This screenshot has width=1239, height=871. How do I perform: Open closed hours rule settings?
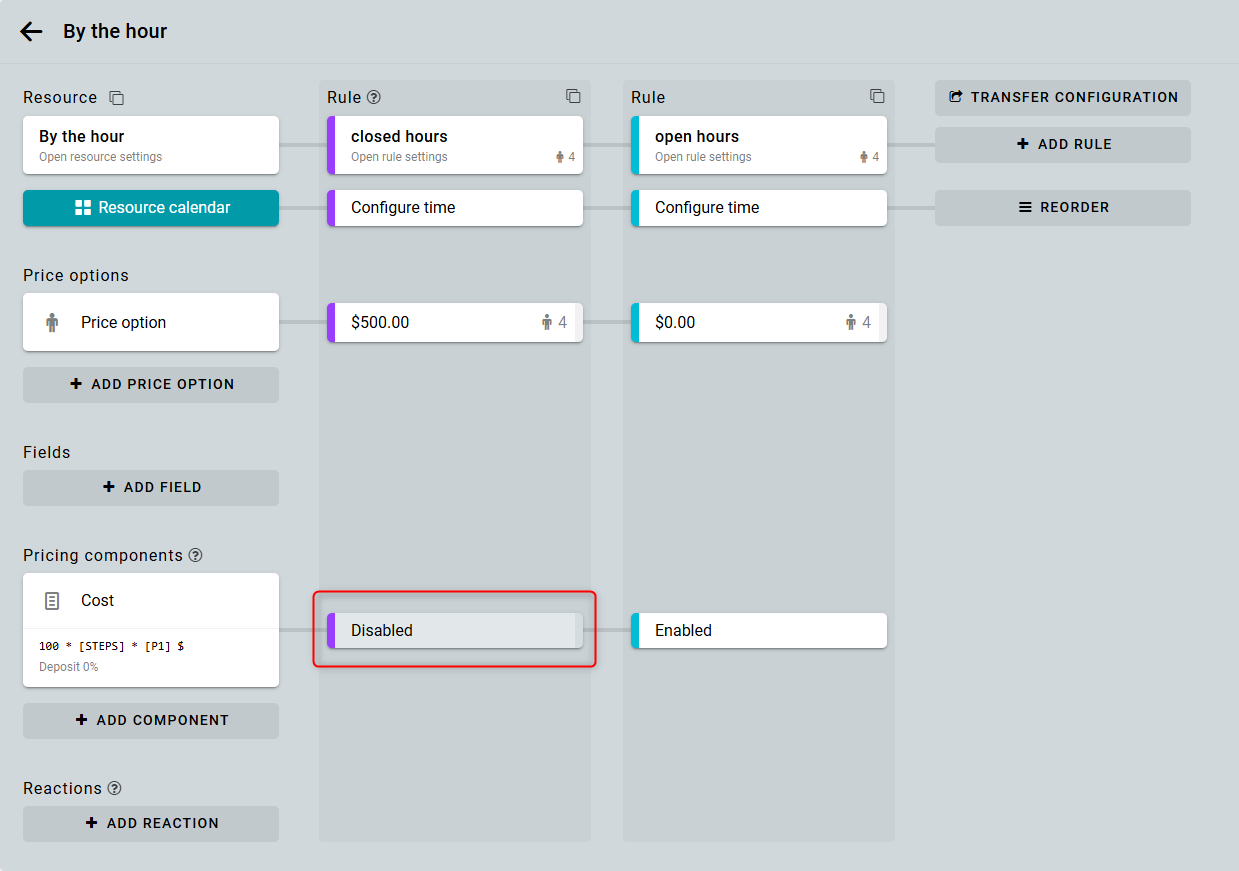click(455, 145)
